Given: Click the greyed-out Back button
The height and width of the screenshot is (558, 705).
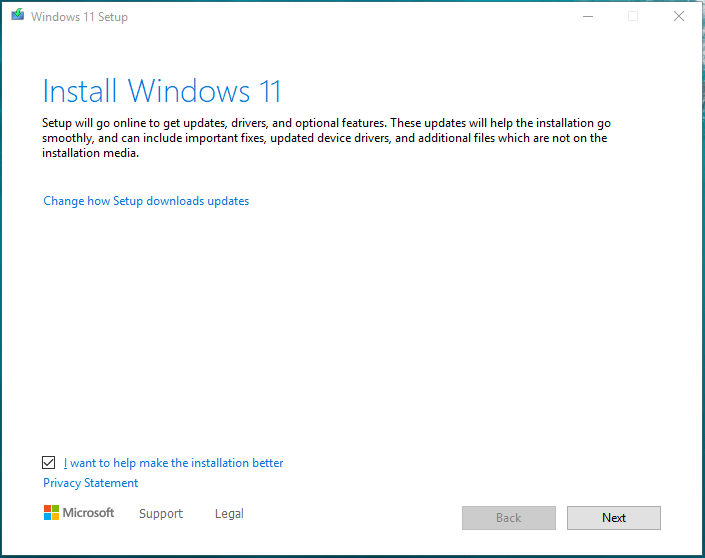Looking at the screenshot, I should click(509, 518).
